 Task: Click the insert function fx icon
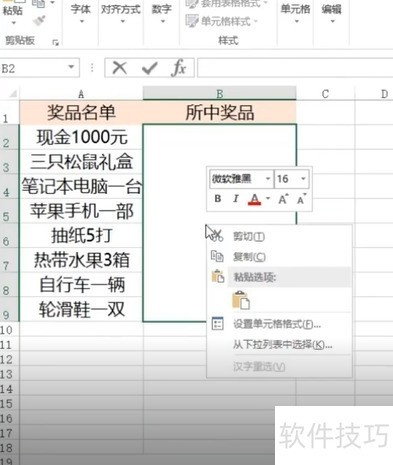(x=179, y=68)
